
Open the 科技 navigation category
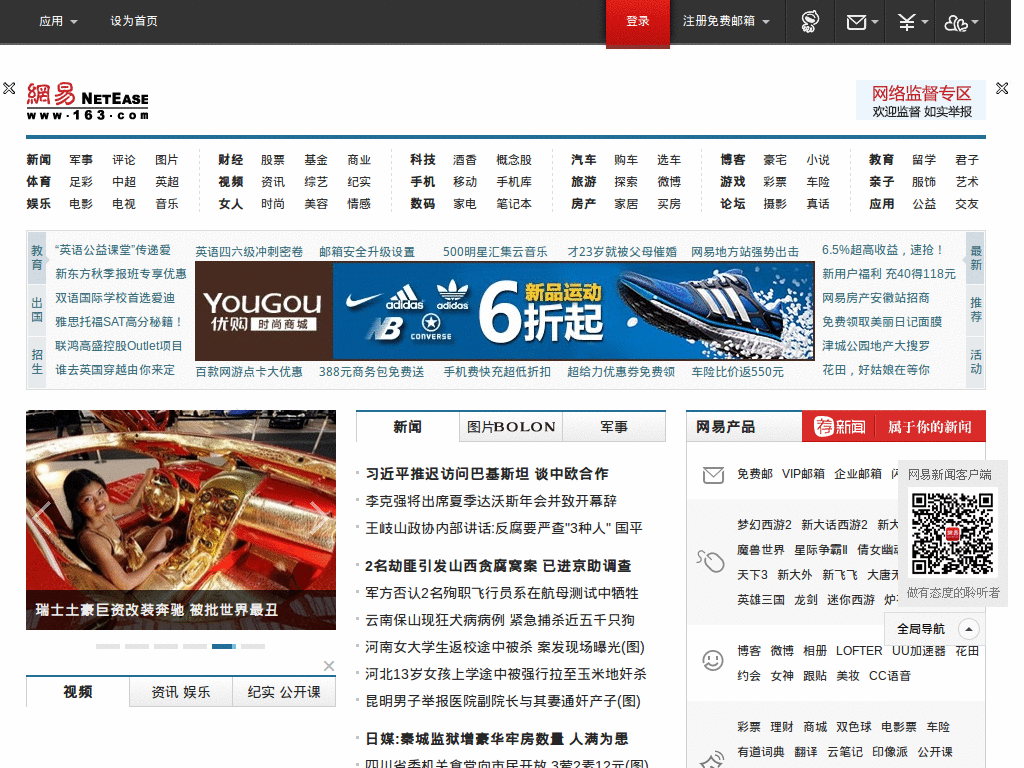(423, 159)
